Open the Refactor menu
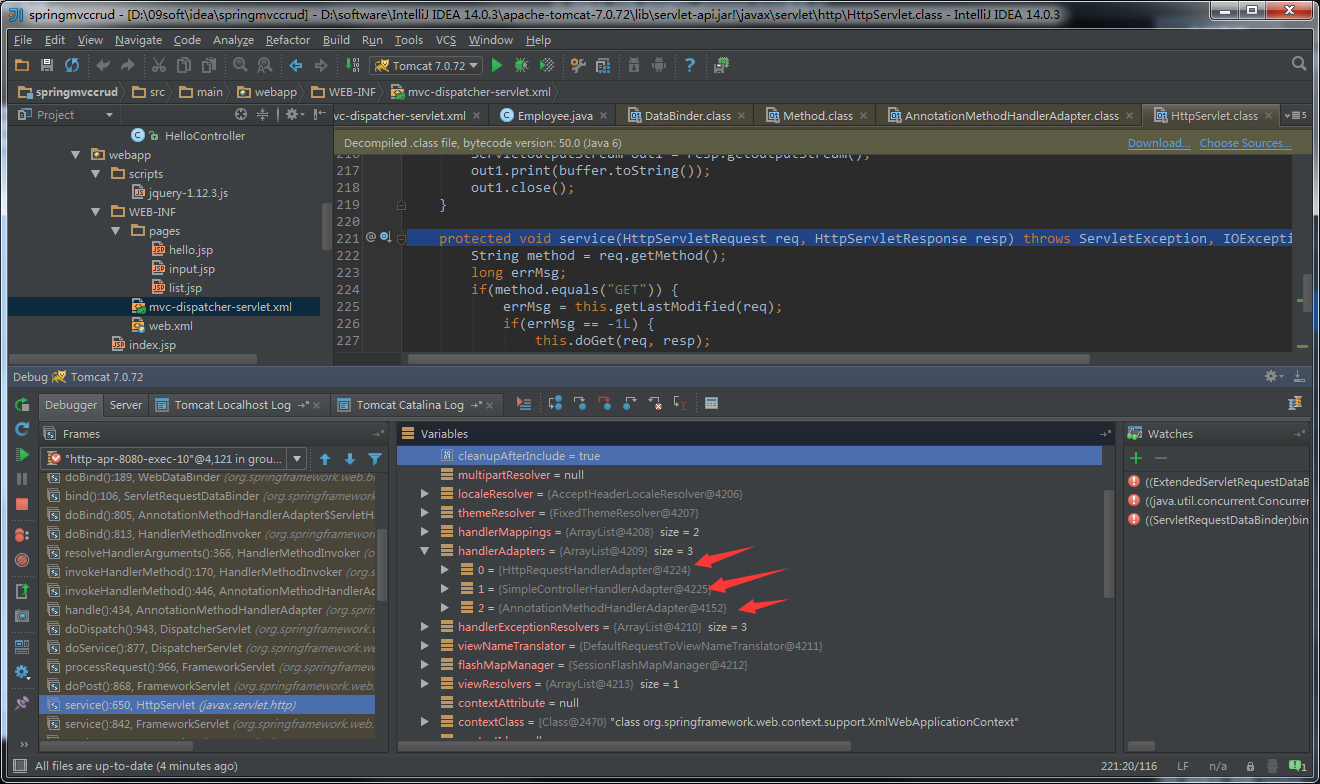The width and height of the screenshot is (1320, 784). (288, 40)
